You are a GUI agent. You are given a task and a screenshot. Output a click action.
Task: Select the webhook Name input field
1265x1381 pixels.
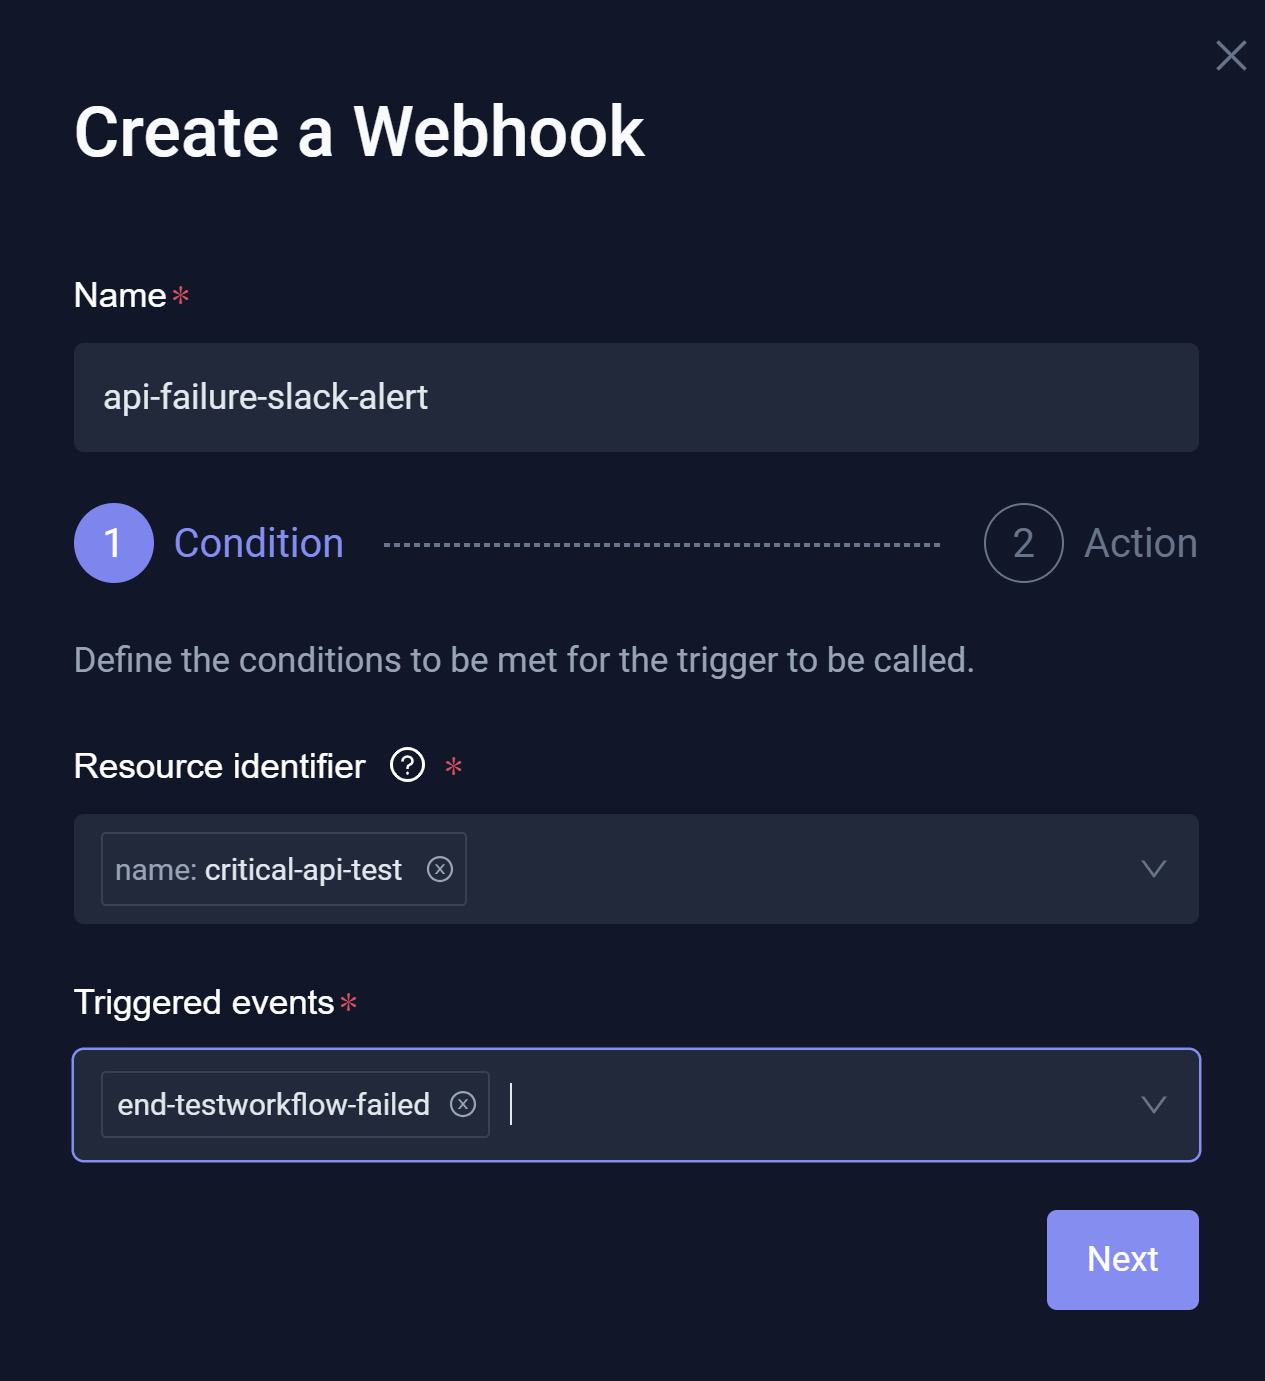pyautogui.click(x=636, y=397)
